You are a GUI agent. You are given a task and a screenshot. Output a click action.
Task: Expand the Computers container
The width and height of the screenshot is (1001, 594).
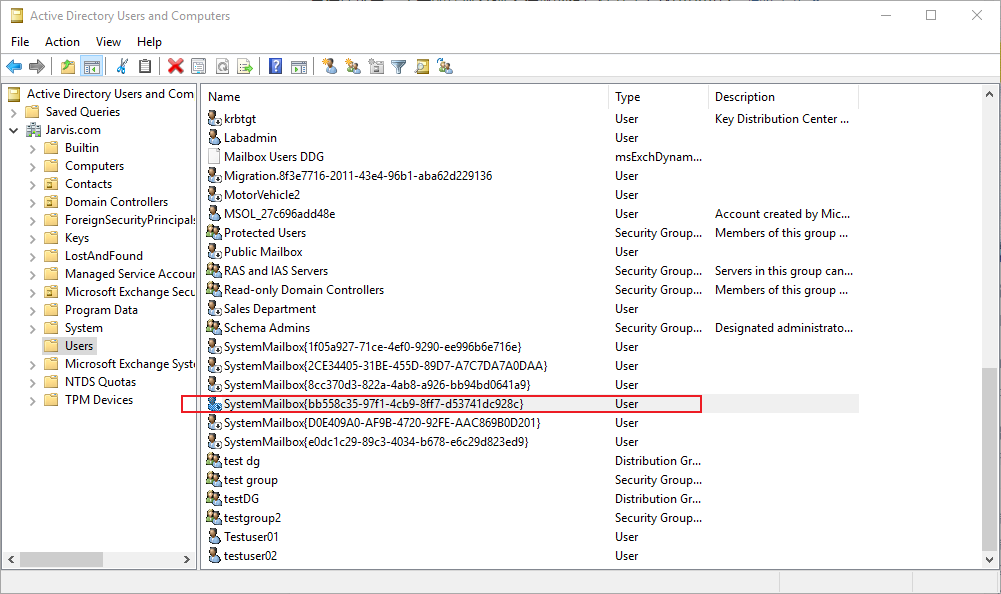click(x=33, y=167)
